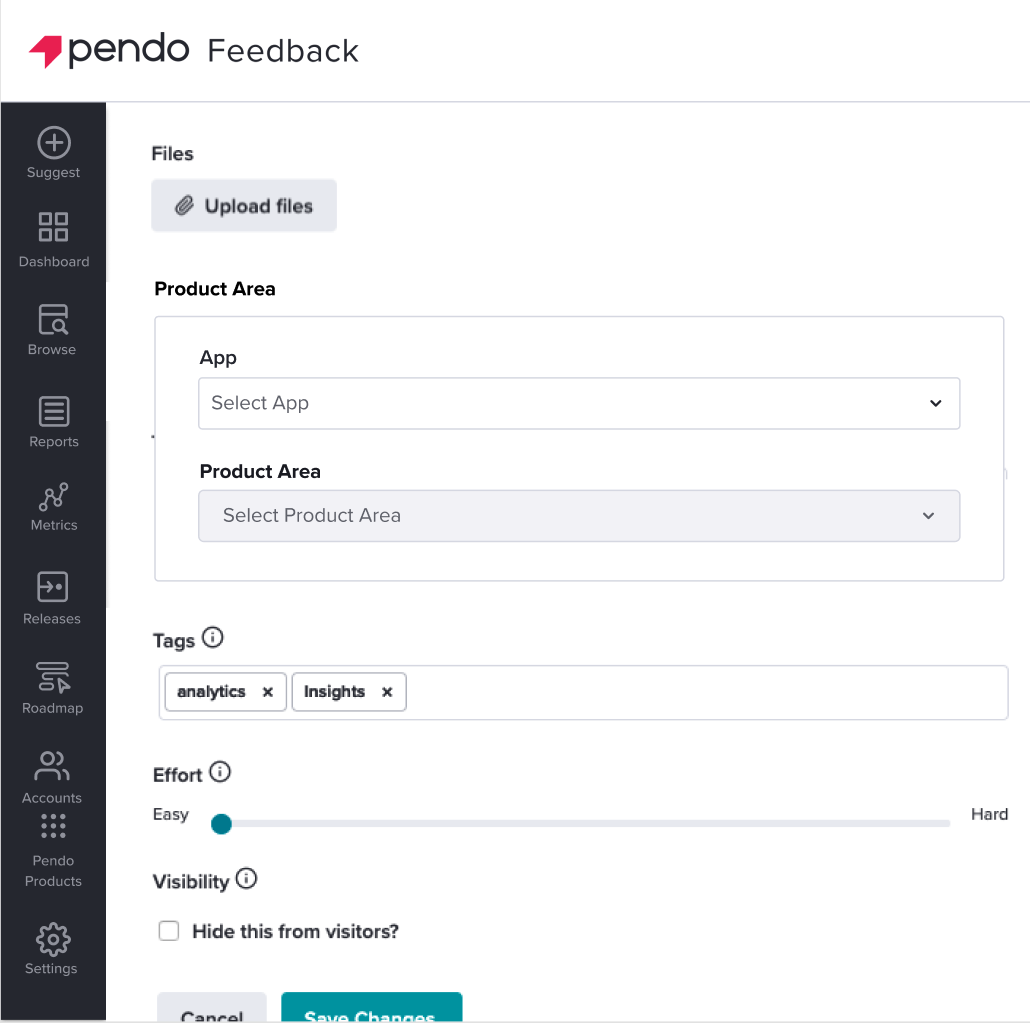This screenshot has height=1023, width=1030.
Task: Go to the Dashboard grid icon
Action: click(53, 227)
